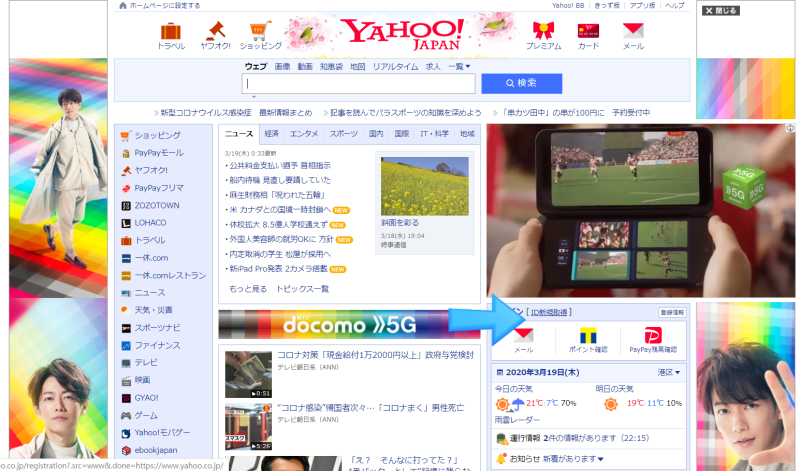Close the ad with 閉じる button
The width and height of the screenshot is (800, 471).
[x=720, y=10]
